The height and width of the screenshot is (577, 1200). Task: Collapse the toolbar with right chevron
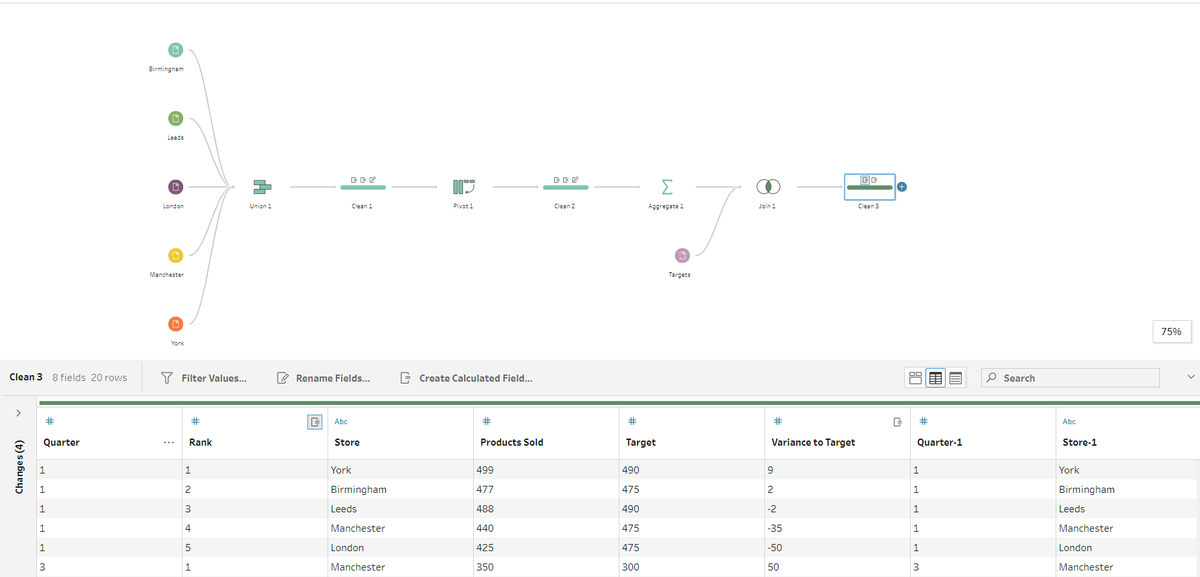pos(1189,377)
